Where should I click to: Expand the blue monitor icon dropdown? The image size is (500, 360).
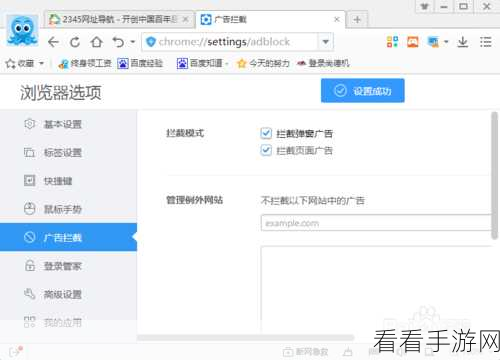(x=446, y=42)
